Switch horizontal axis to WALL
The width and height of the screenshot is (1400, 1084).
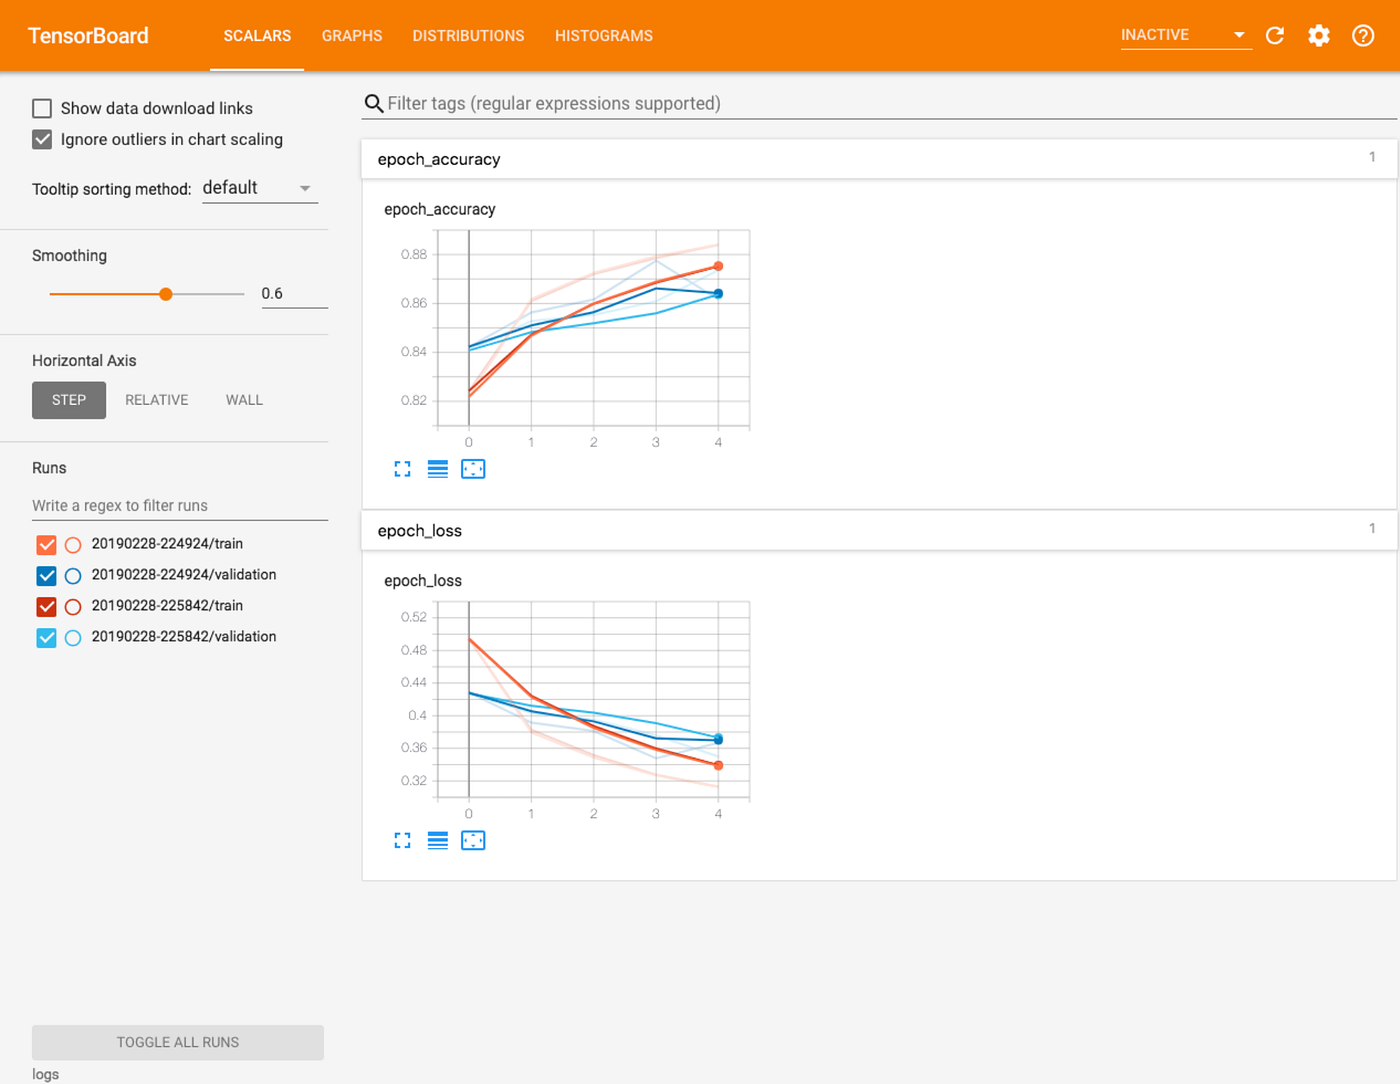243,399
